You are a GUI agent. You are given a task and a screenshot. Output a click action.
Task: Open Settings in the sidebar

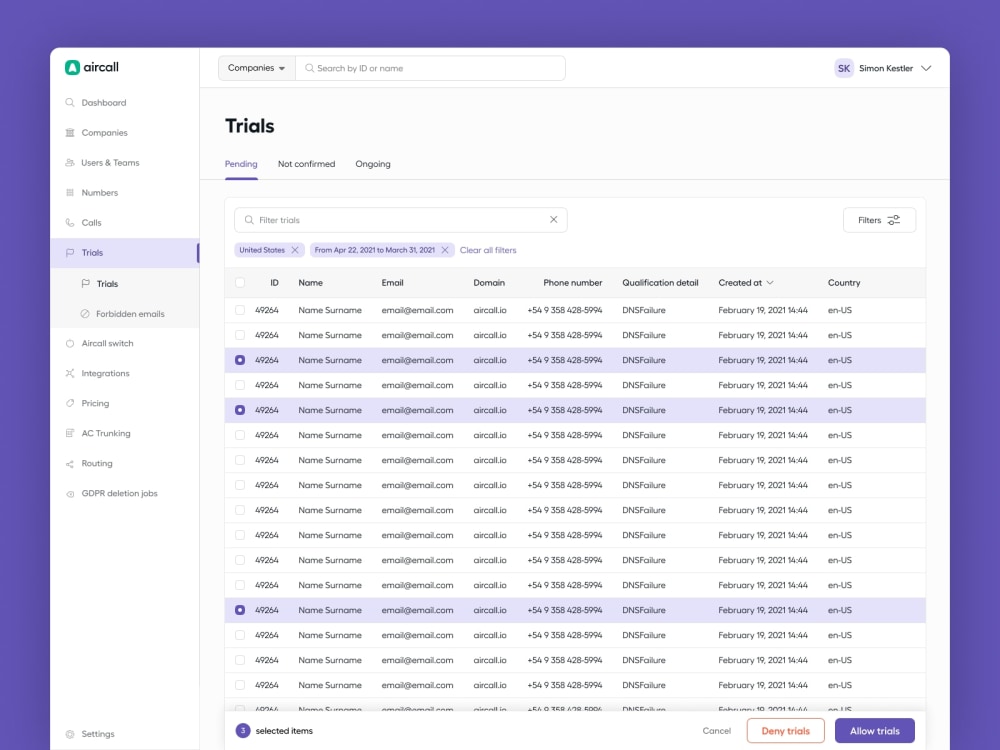tap(124, 734)
